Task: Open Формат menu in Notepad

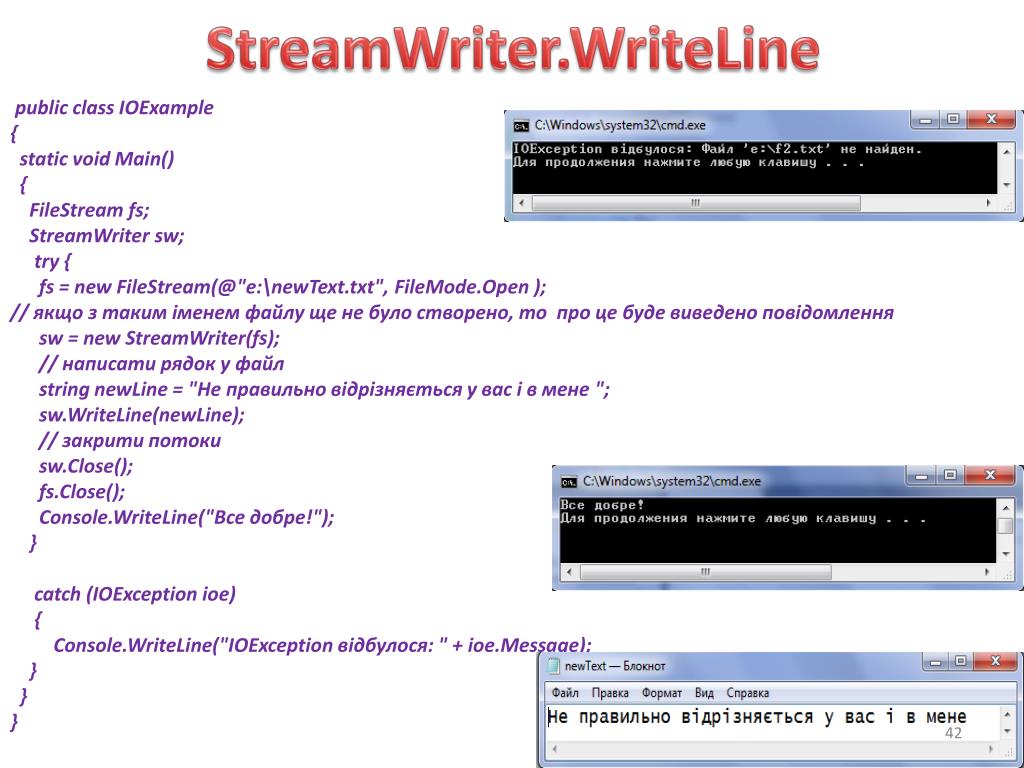Action: [662, 693]
